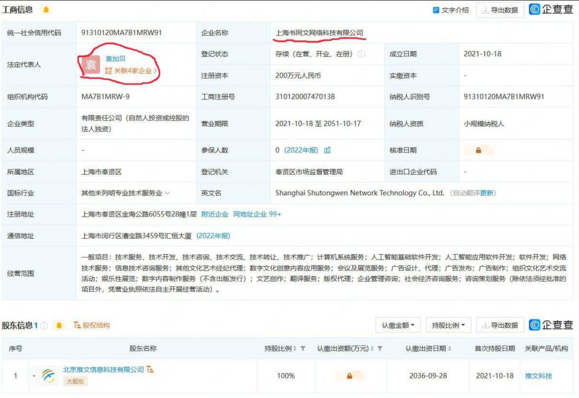The height and width of the screenshot is (398, 579).
Task: Click the 企查查 logo in the 股东信息 section
Action: point(551,325)
